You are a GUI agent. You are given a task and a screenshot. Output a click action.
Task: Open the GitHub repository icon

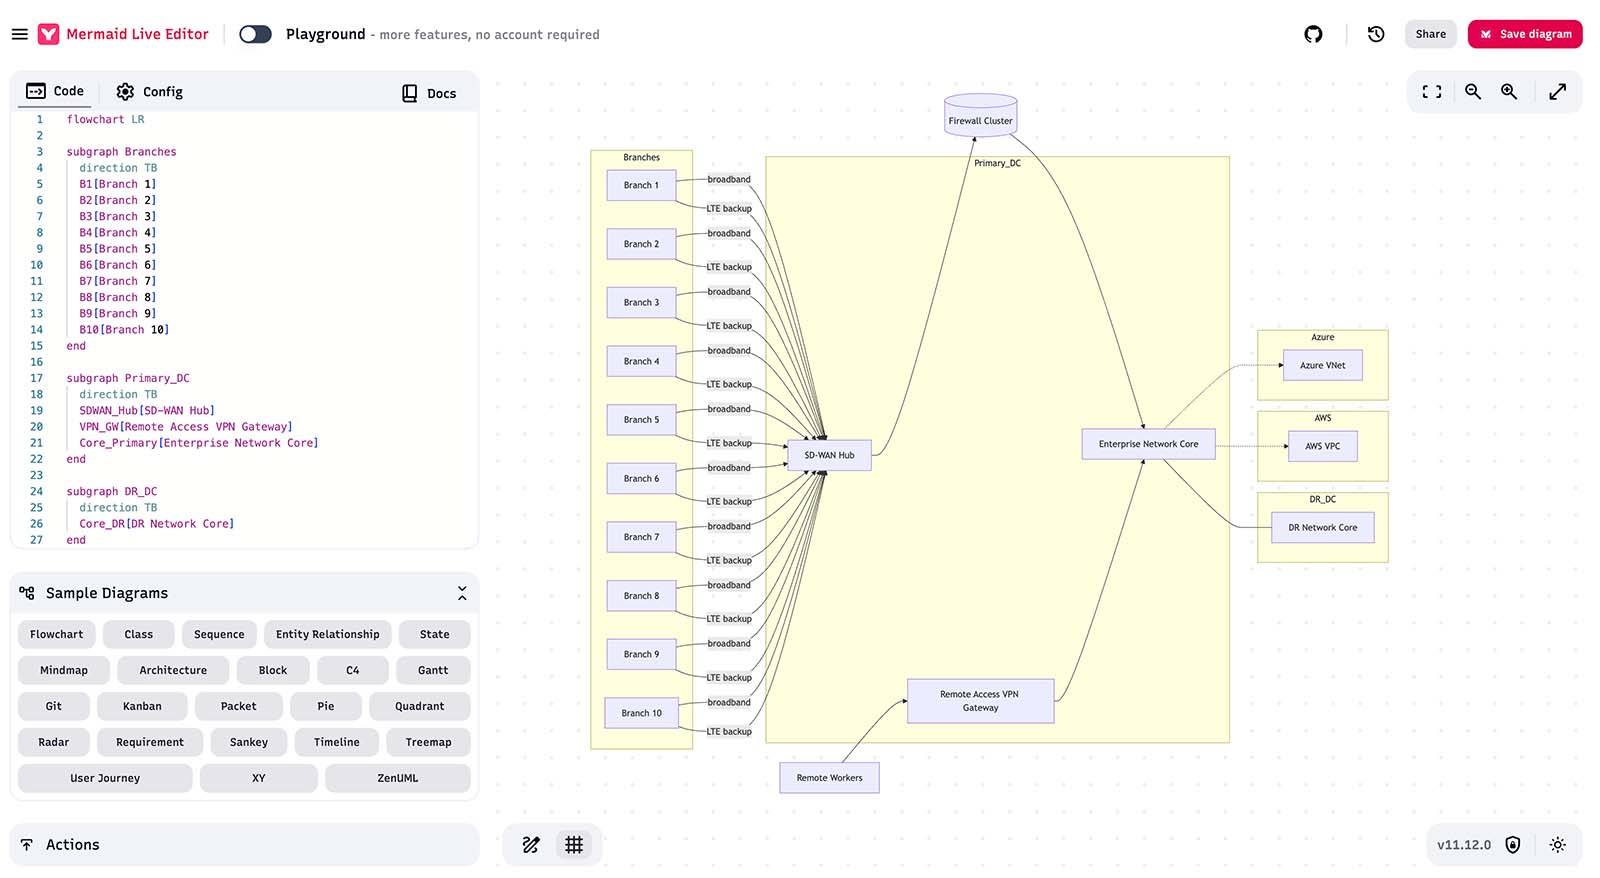1313,34
